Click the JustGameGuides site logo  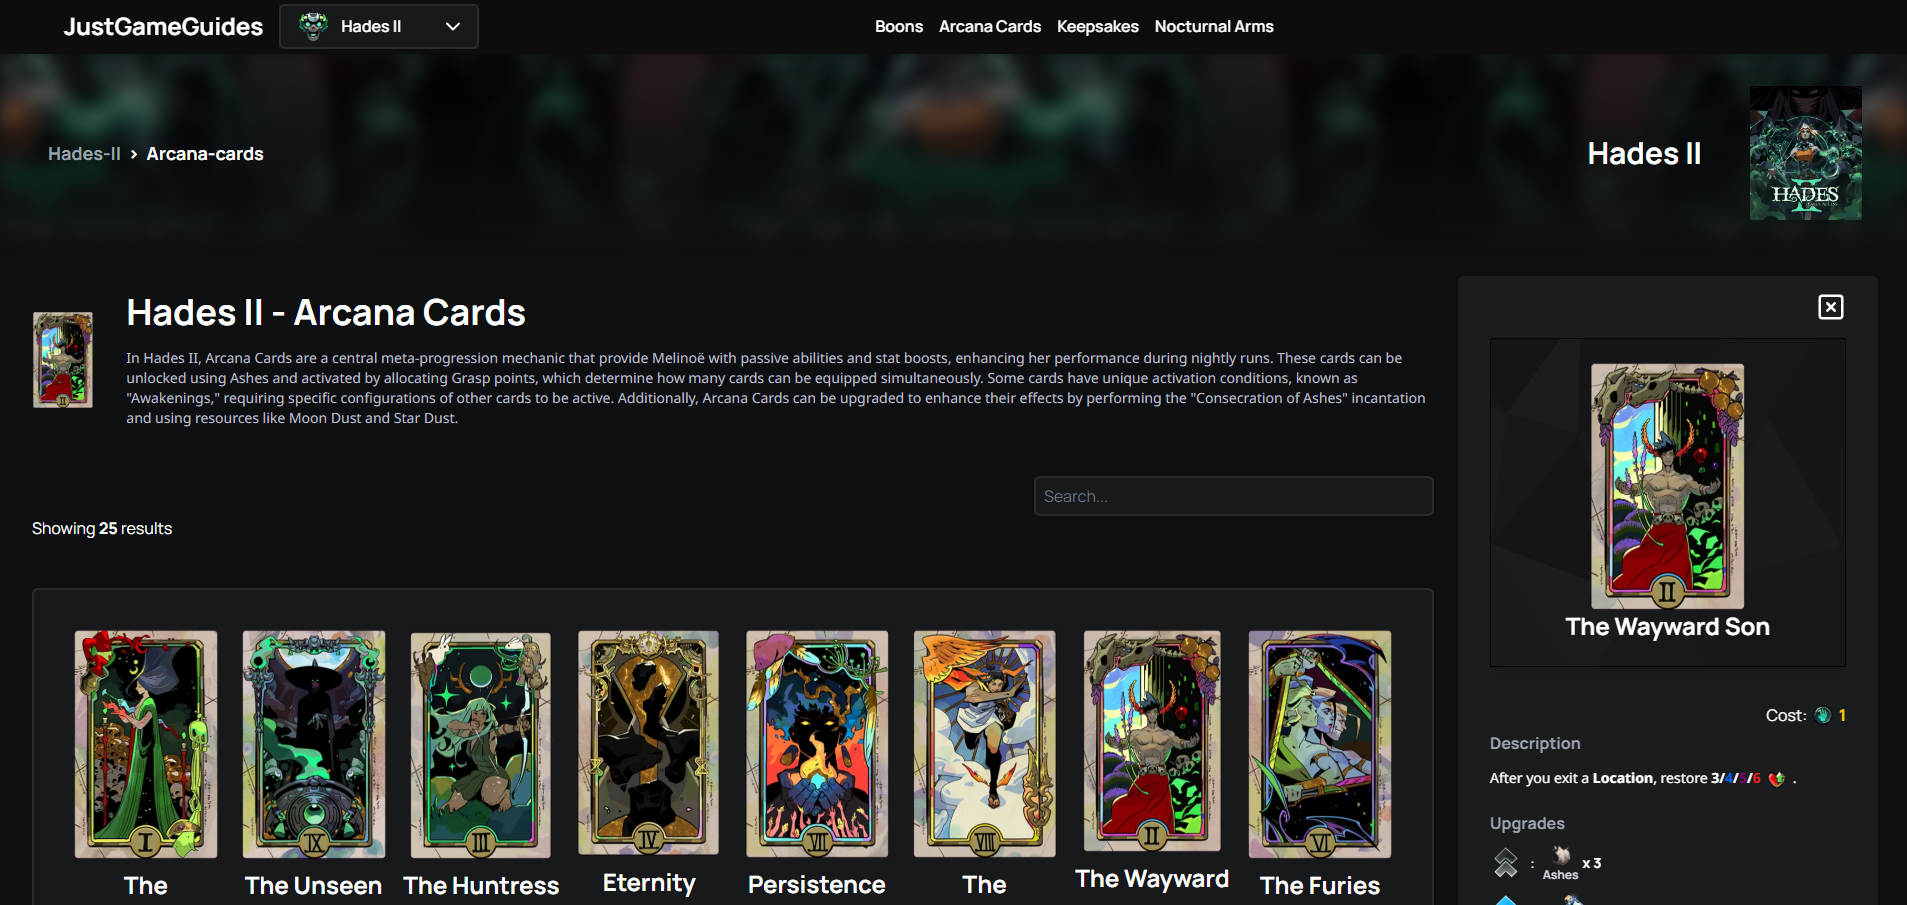point(163,27)
